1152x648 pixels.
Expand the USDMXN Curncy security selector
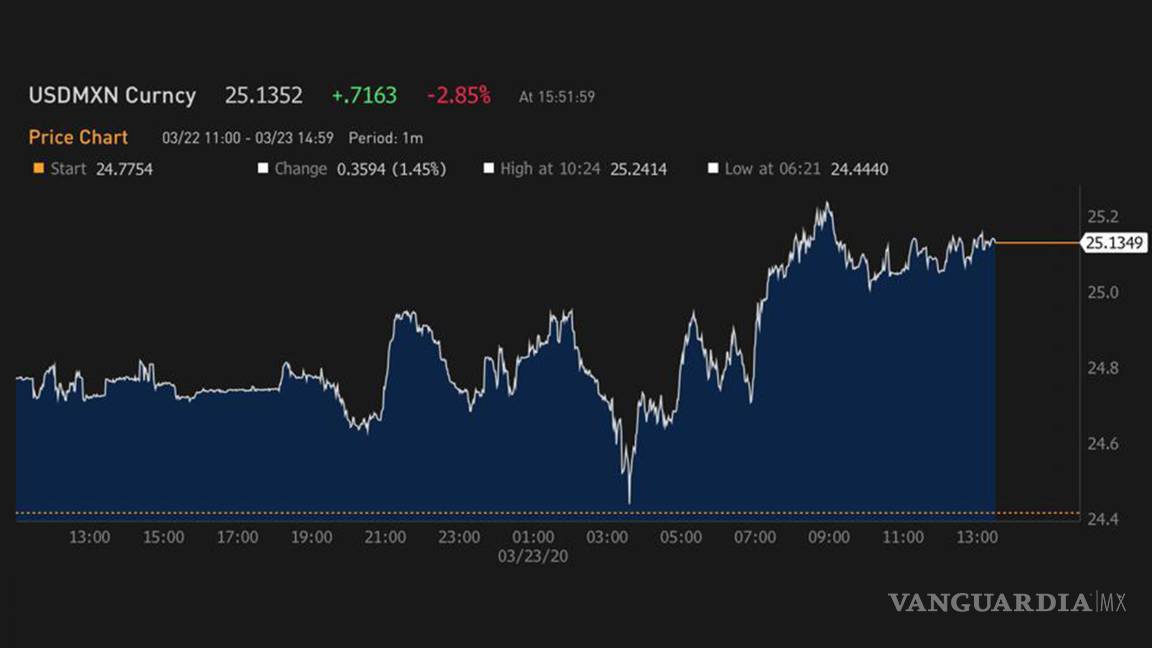(111, 95)
